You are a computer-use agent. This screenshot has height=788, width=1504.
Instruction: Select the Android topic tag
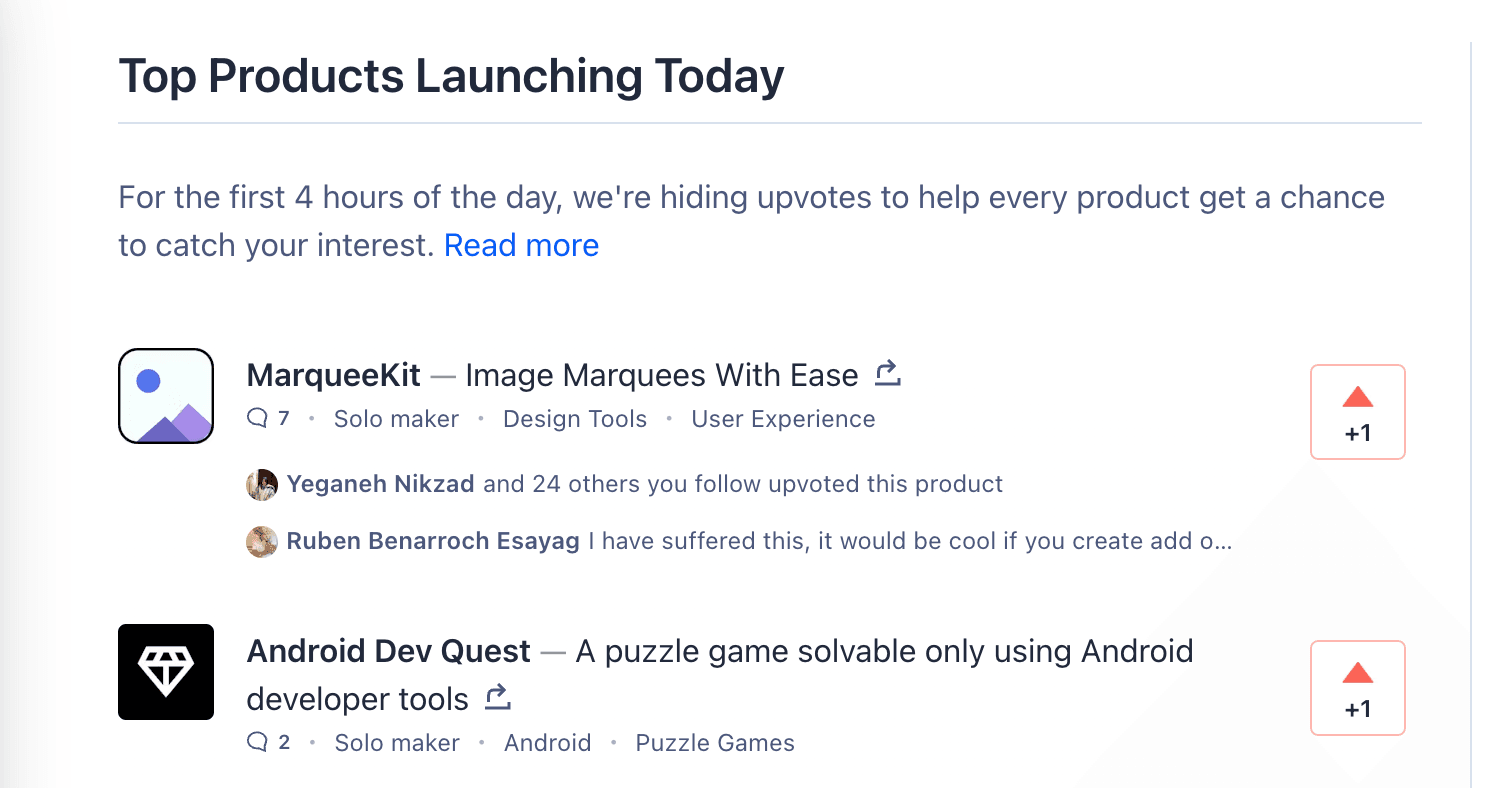point(548,742)
